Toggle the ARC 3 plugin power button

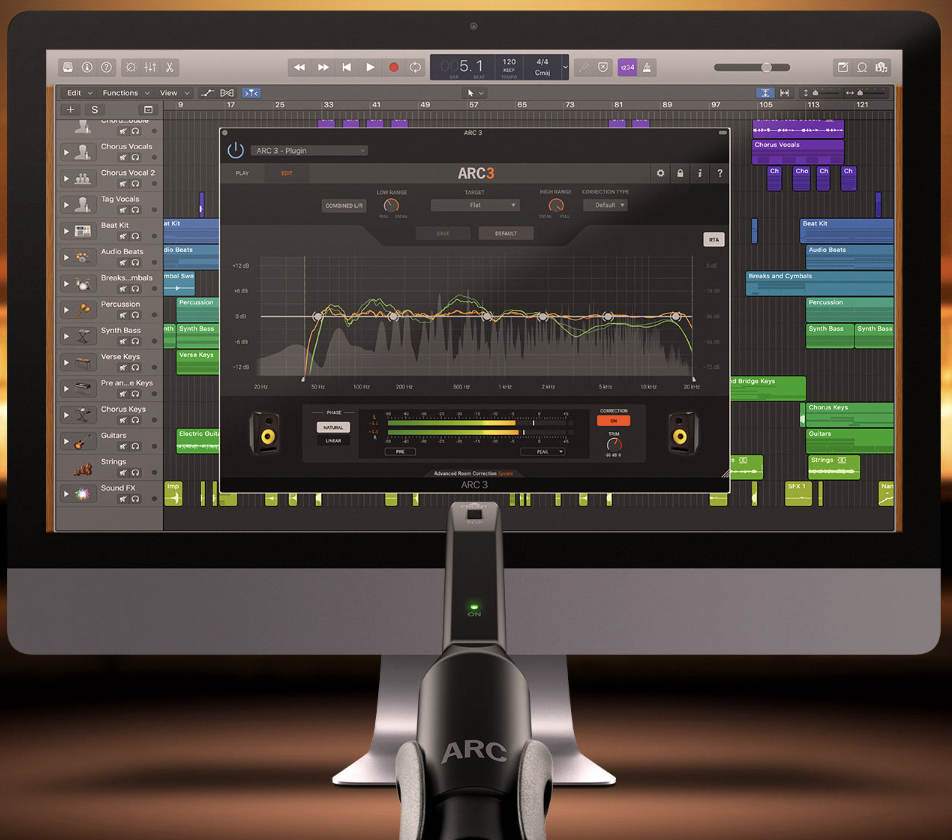point(236,150)
